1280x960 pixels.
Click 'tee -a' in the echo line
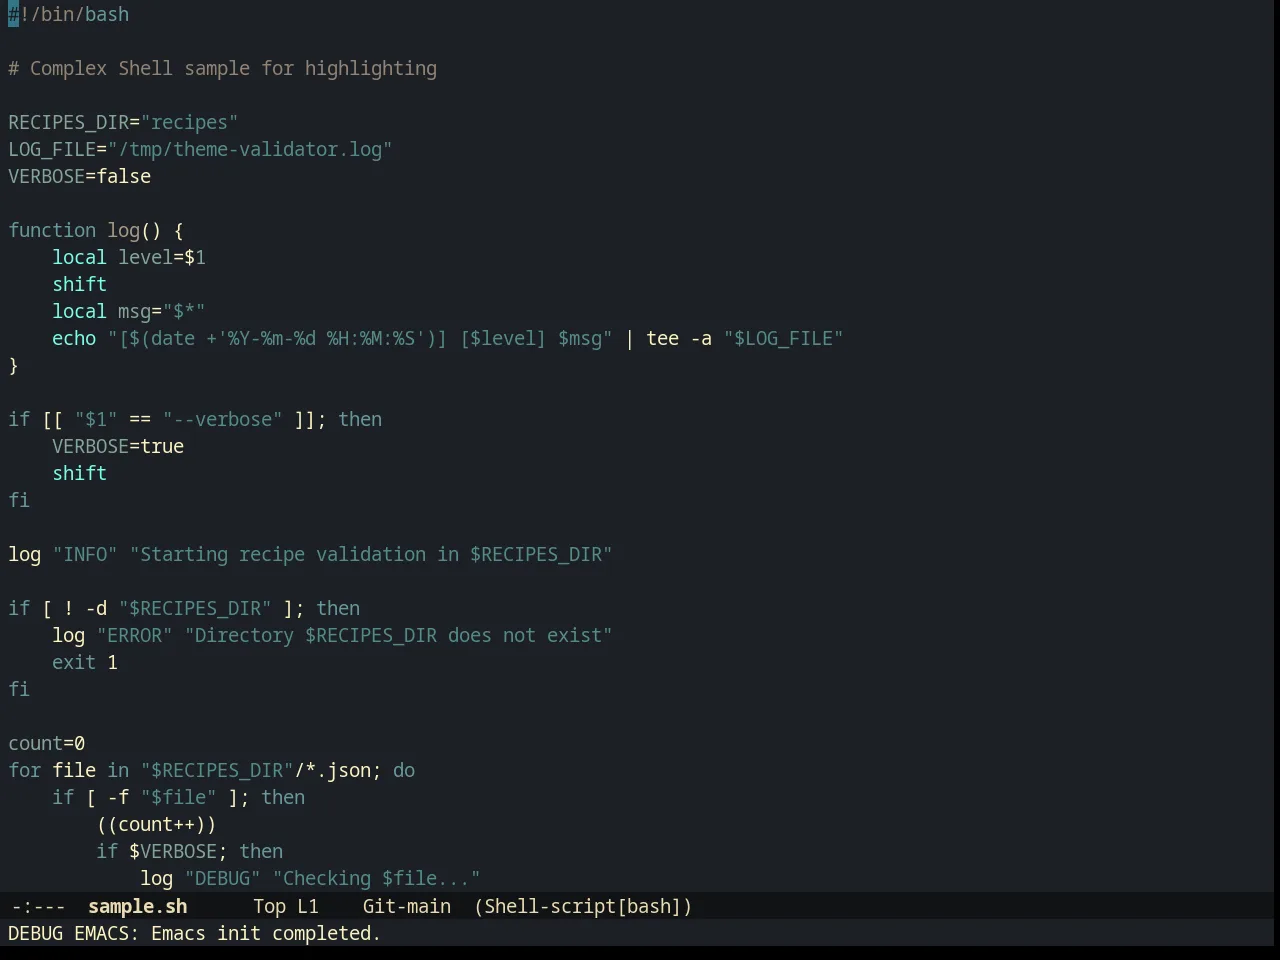679,338
